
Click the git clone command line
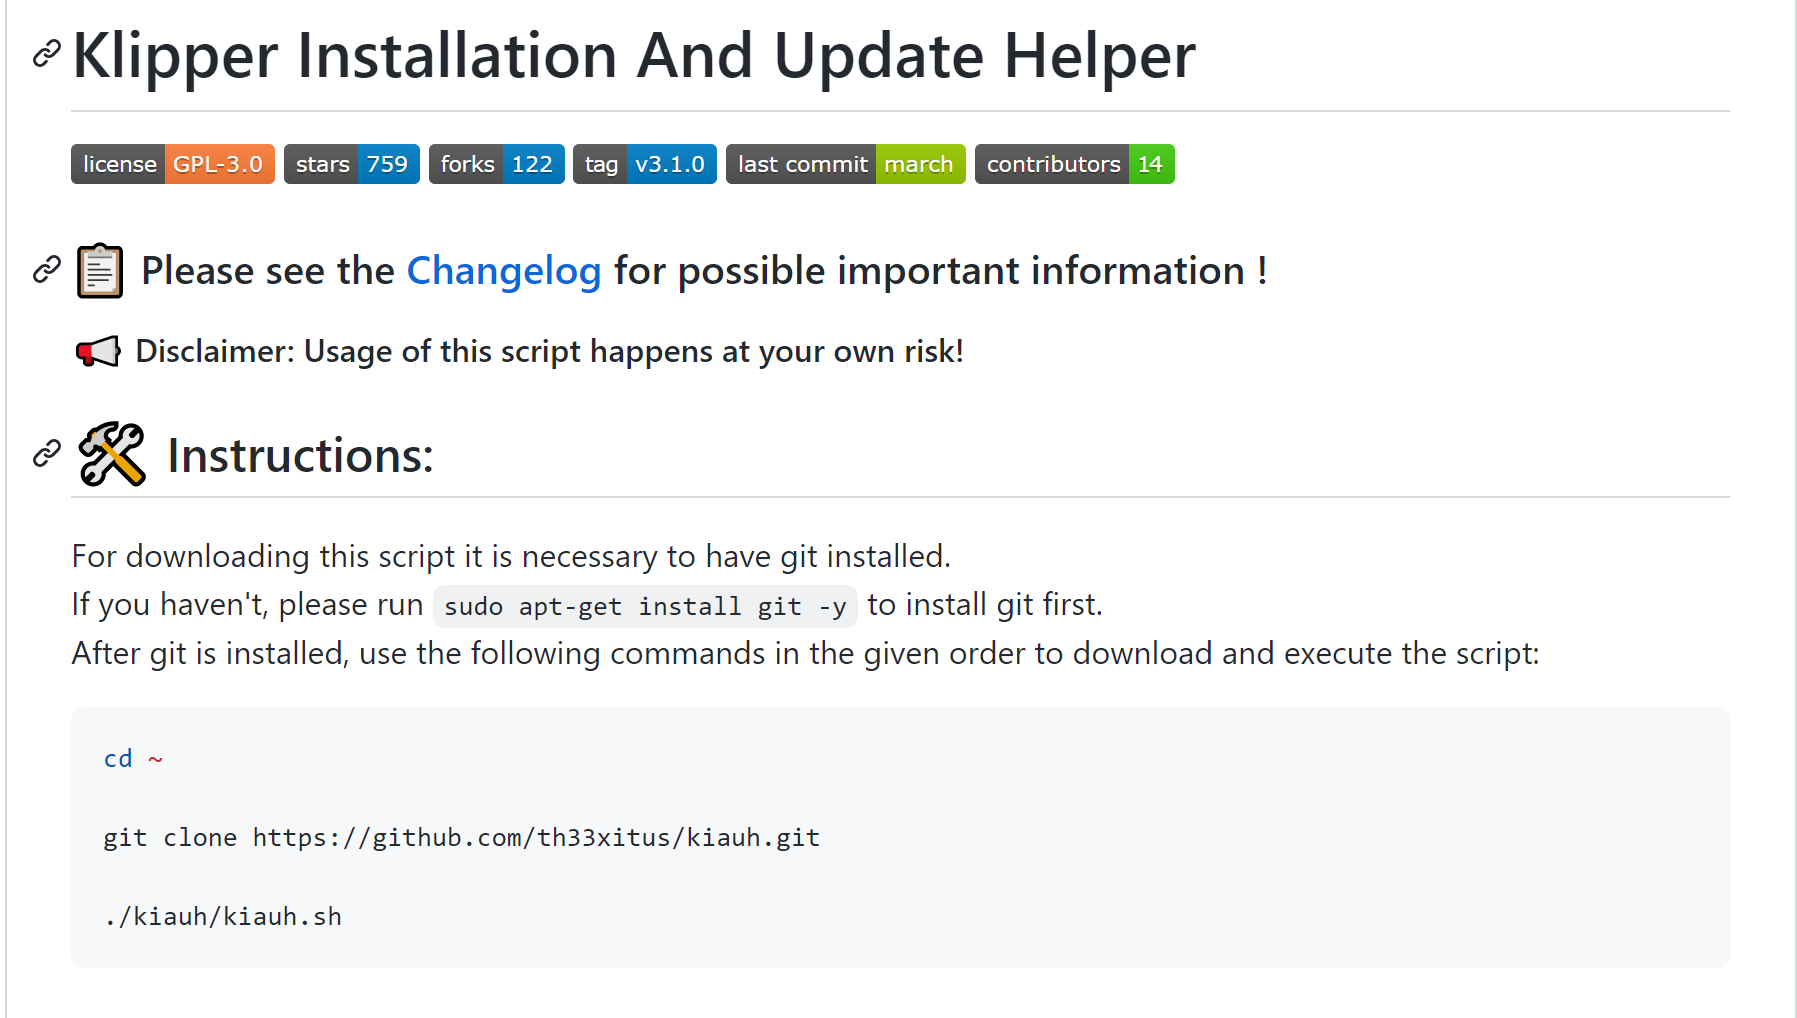pos(462,838)
